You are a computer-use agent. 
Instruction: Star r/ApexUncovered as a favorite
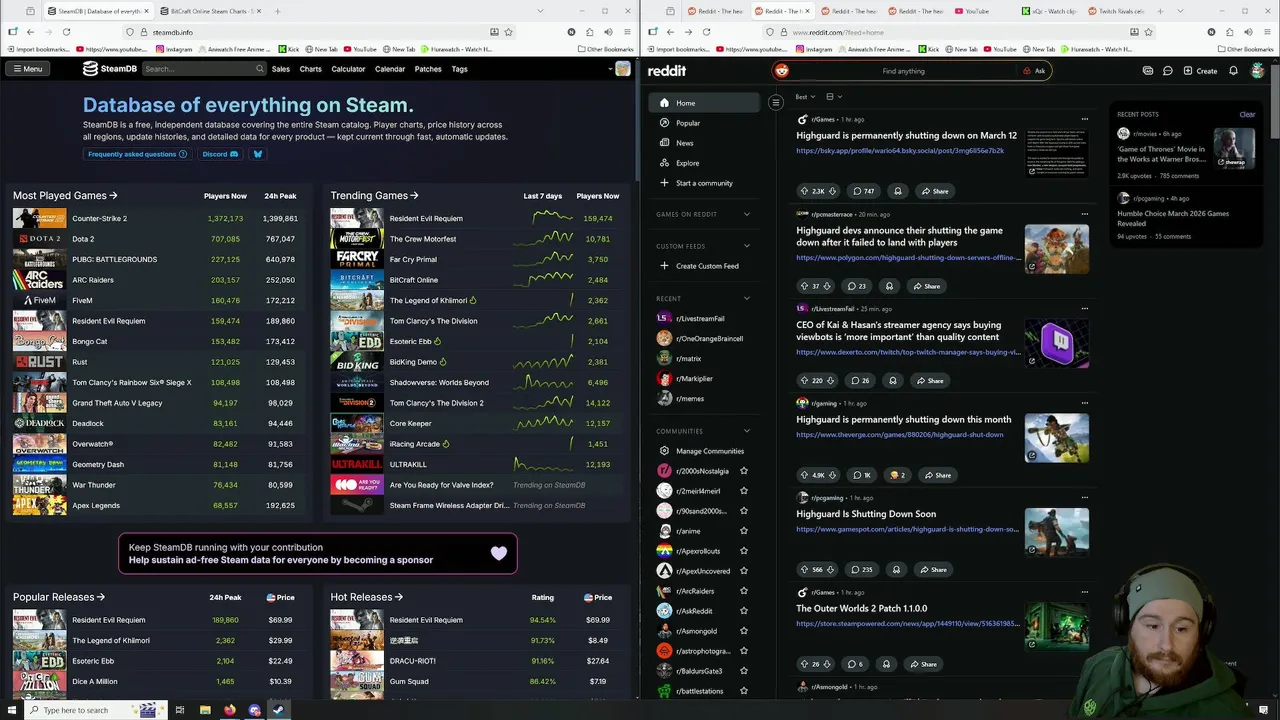pos(743,571)
